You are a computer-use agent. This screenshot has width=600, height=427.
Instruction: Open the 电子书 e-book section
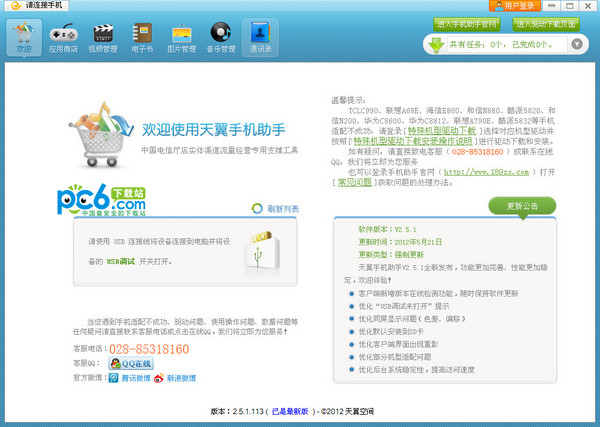tap(142, 38)
